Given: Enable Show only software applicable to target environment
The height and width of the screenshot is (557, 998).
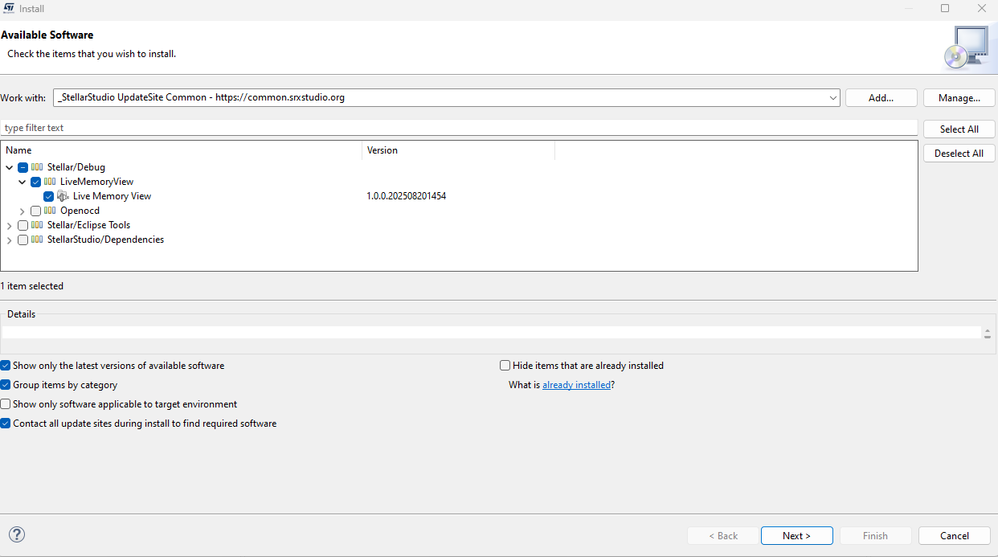Looking at the screenshot, I should click(x=6, y=404).
